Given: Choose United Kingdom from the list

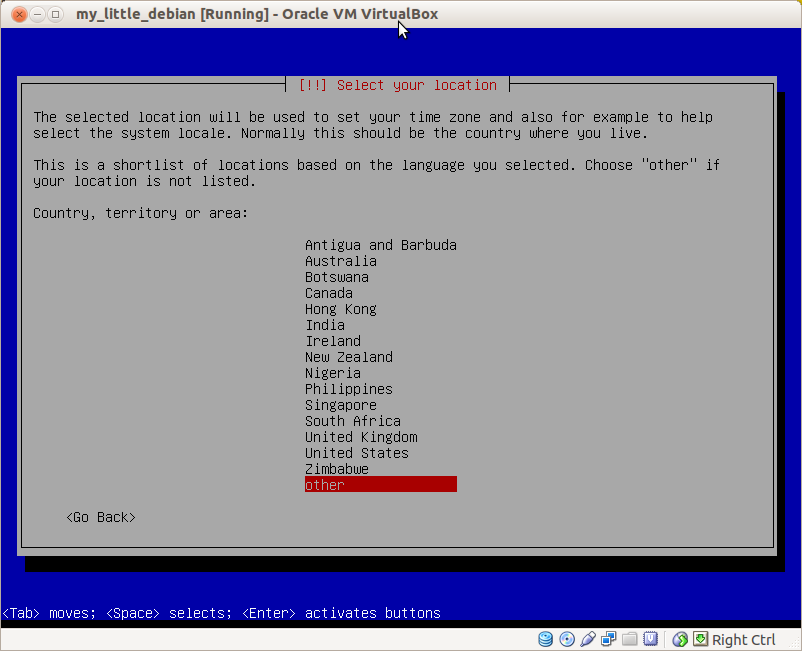Looking at the screenshot, I should tap(381, 437).
